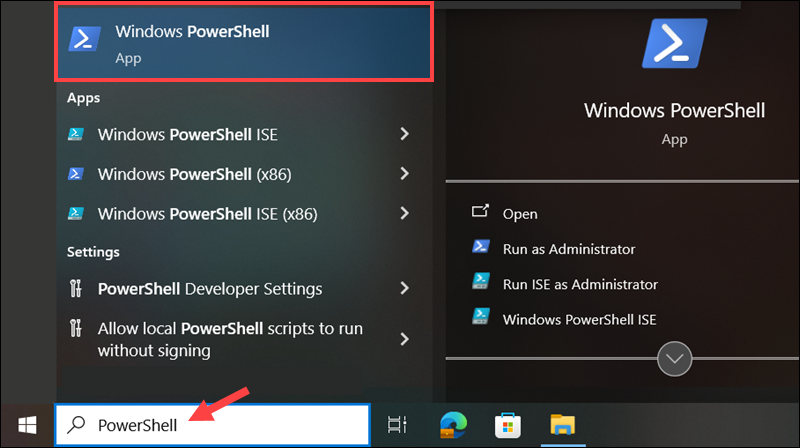Open File Explorer from the taskbar
Viewport: 800px width, 448px height.
[562, 425]
